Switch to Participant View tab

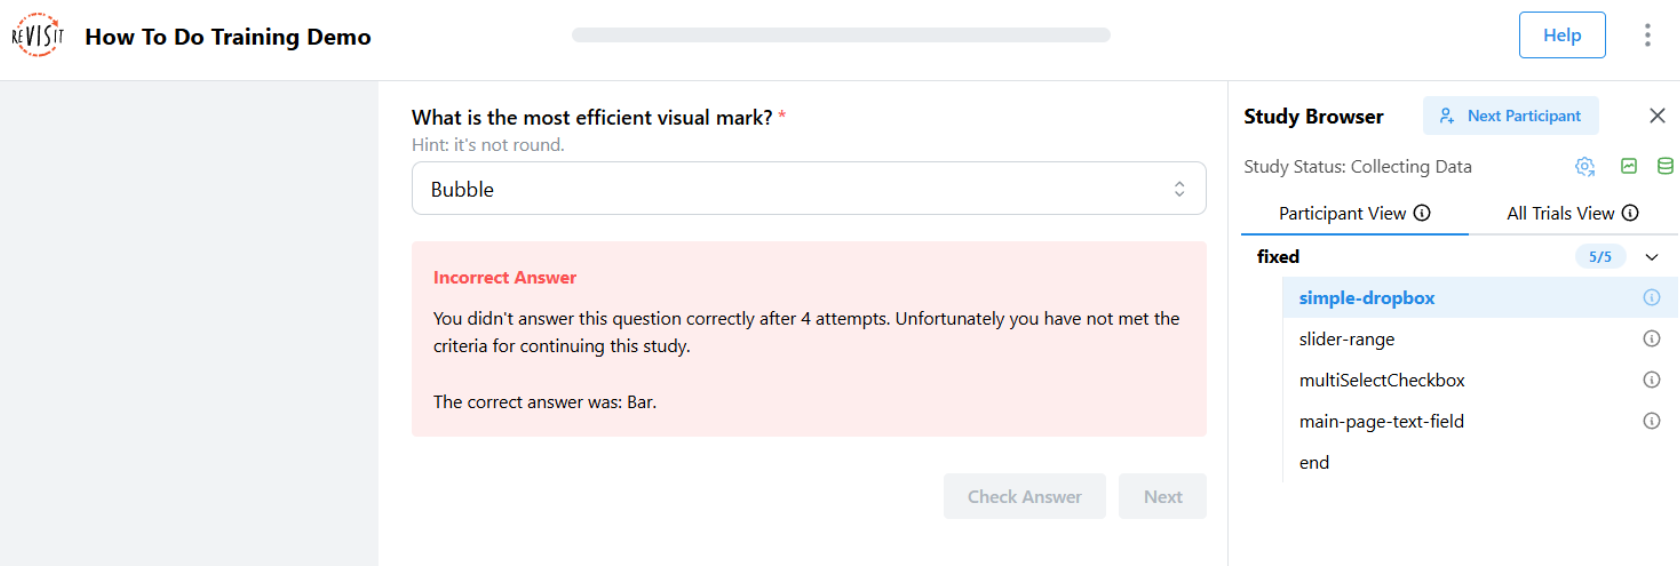1354,213
